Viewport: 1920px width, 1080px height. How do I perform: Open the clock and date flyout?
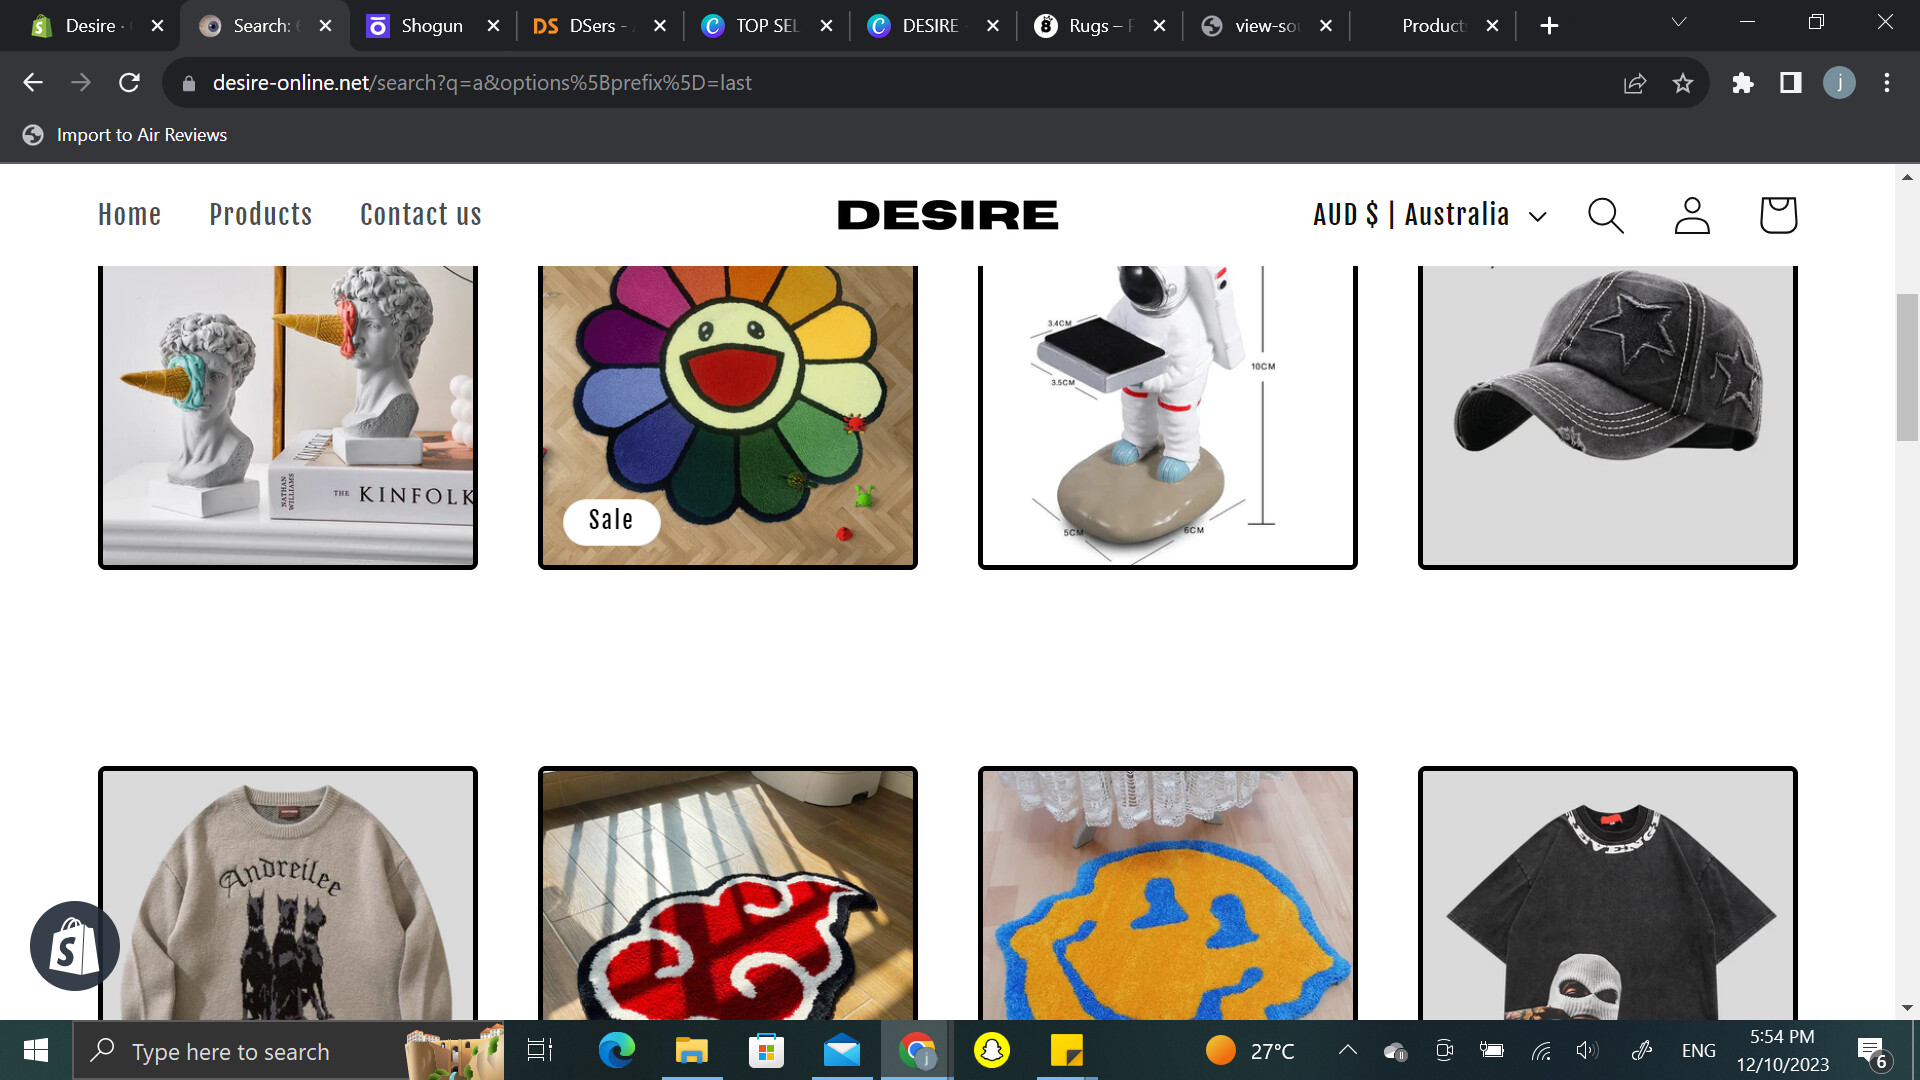point(1782,1051)
